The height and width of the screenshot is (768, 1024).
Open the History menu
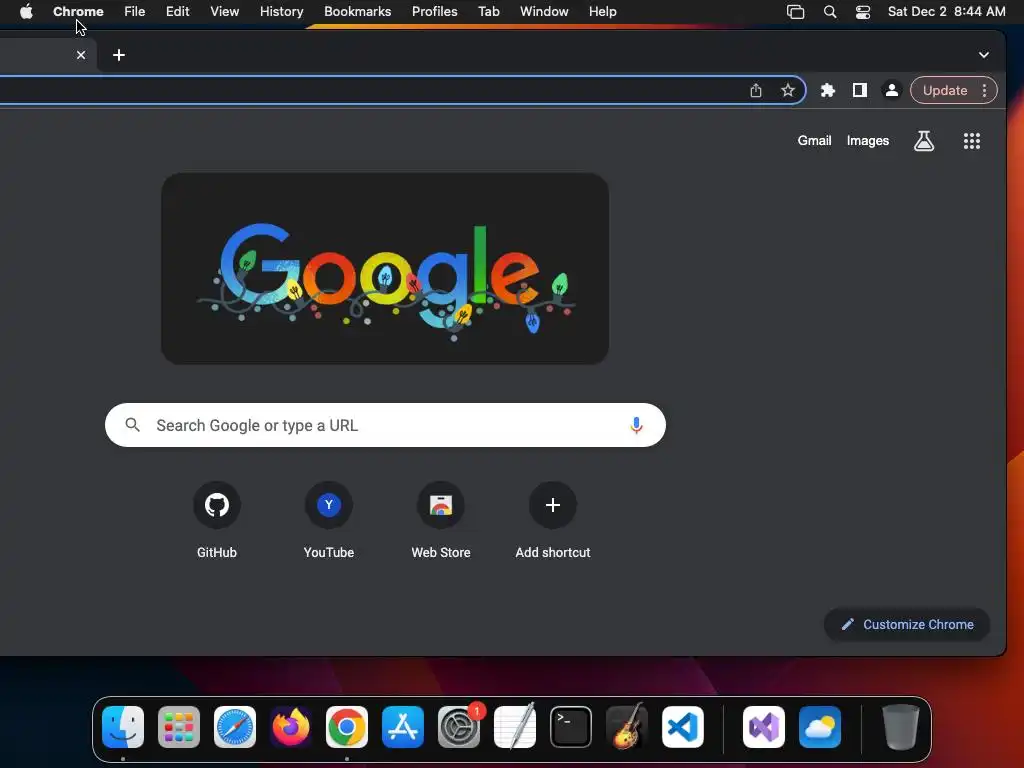tap(281, 12)
